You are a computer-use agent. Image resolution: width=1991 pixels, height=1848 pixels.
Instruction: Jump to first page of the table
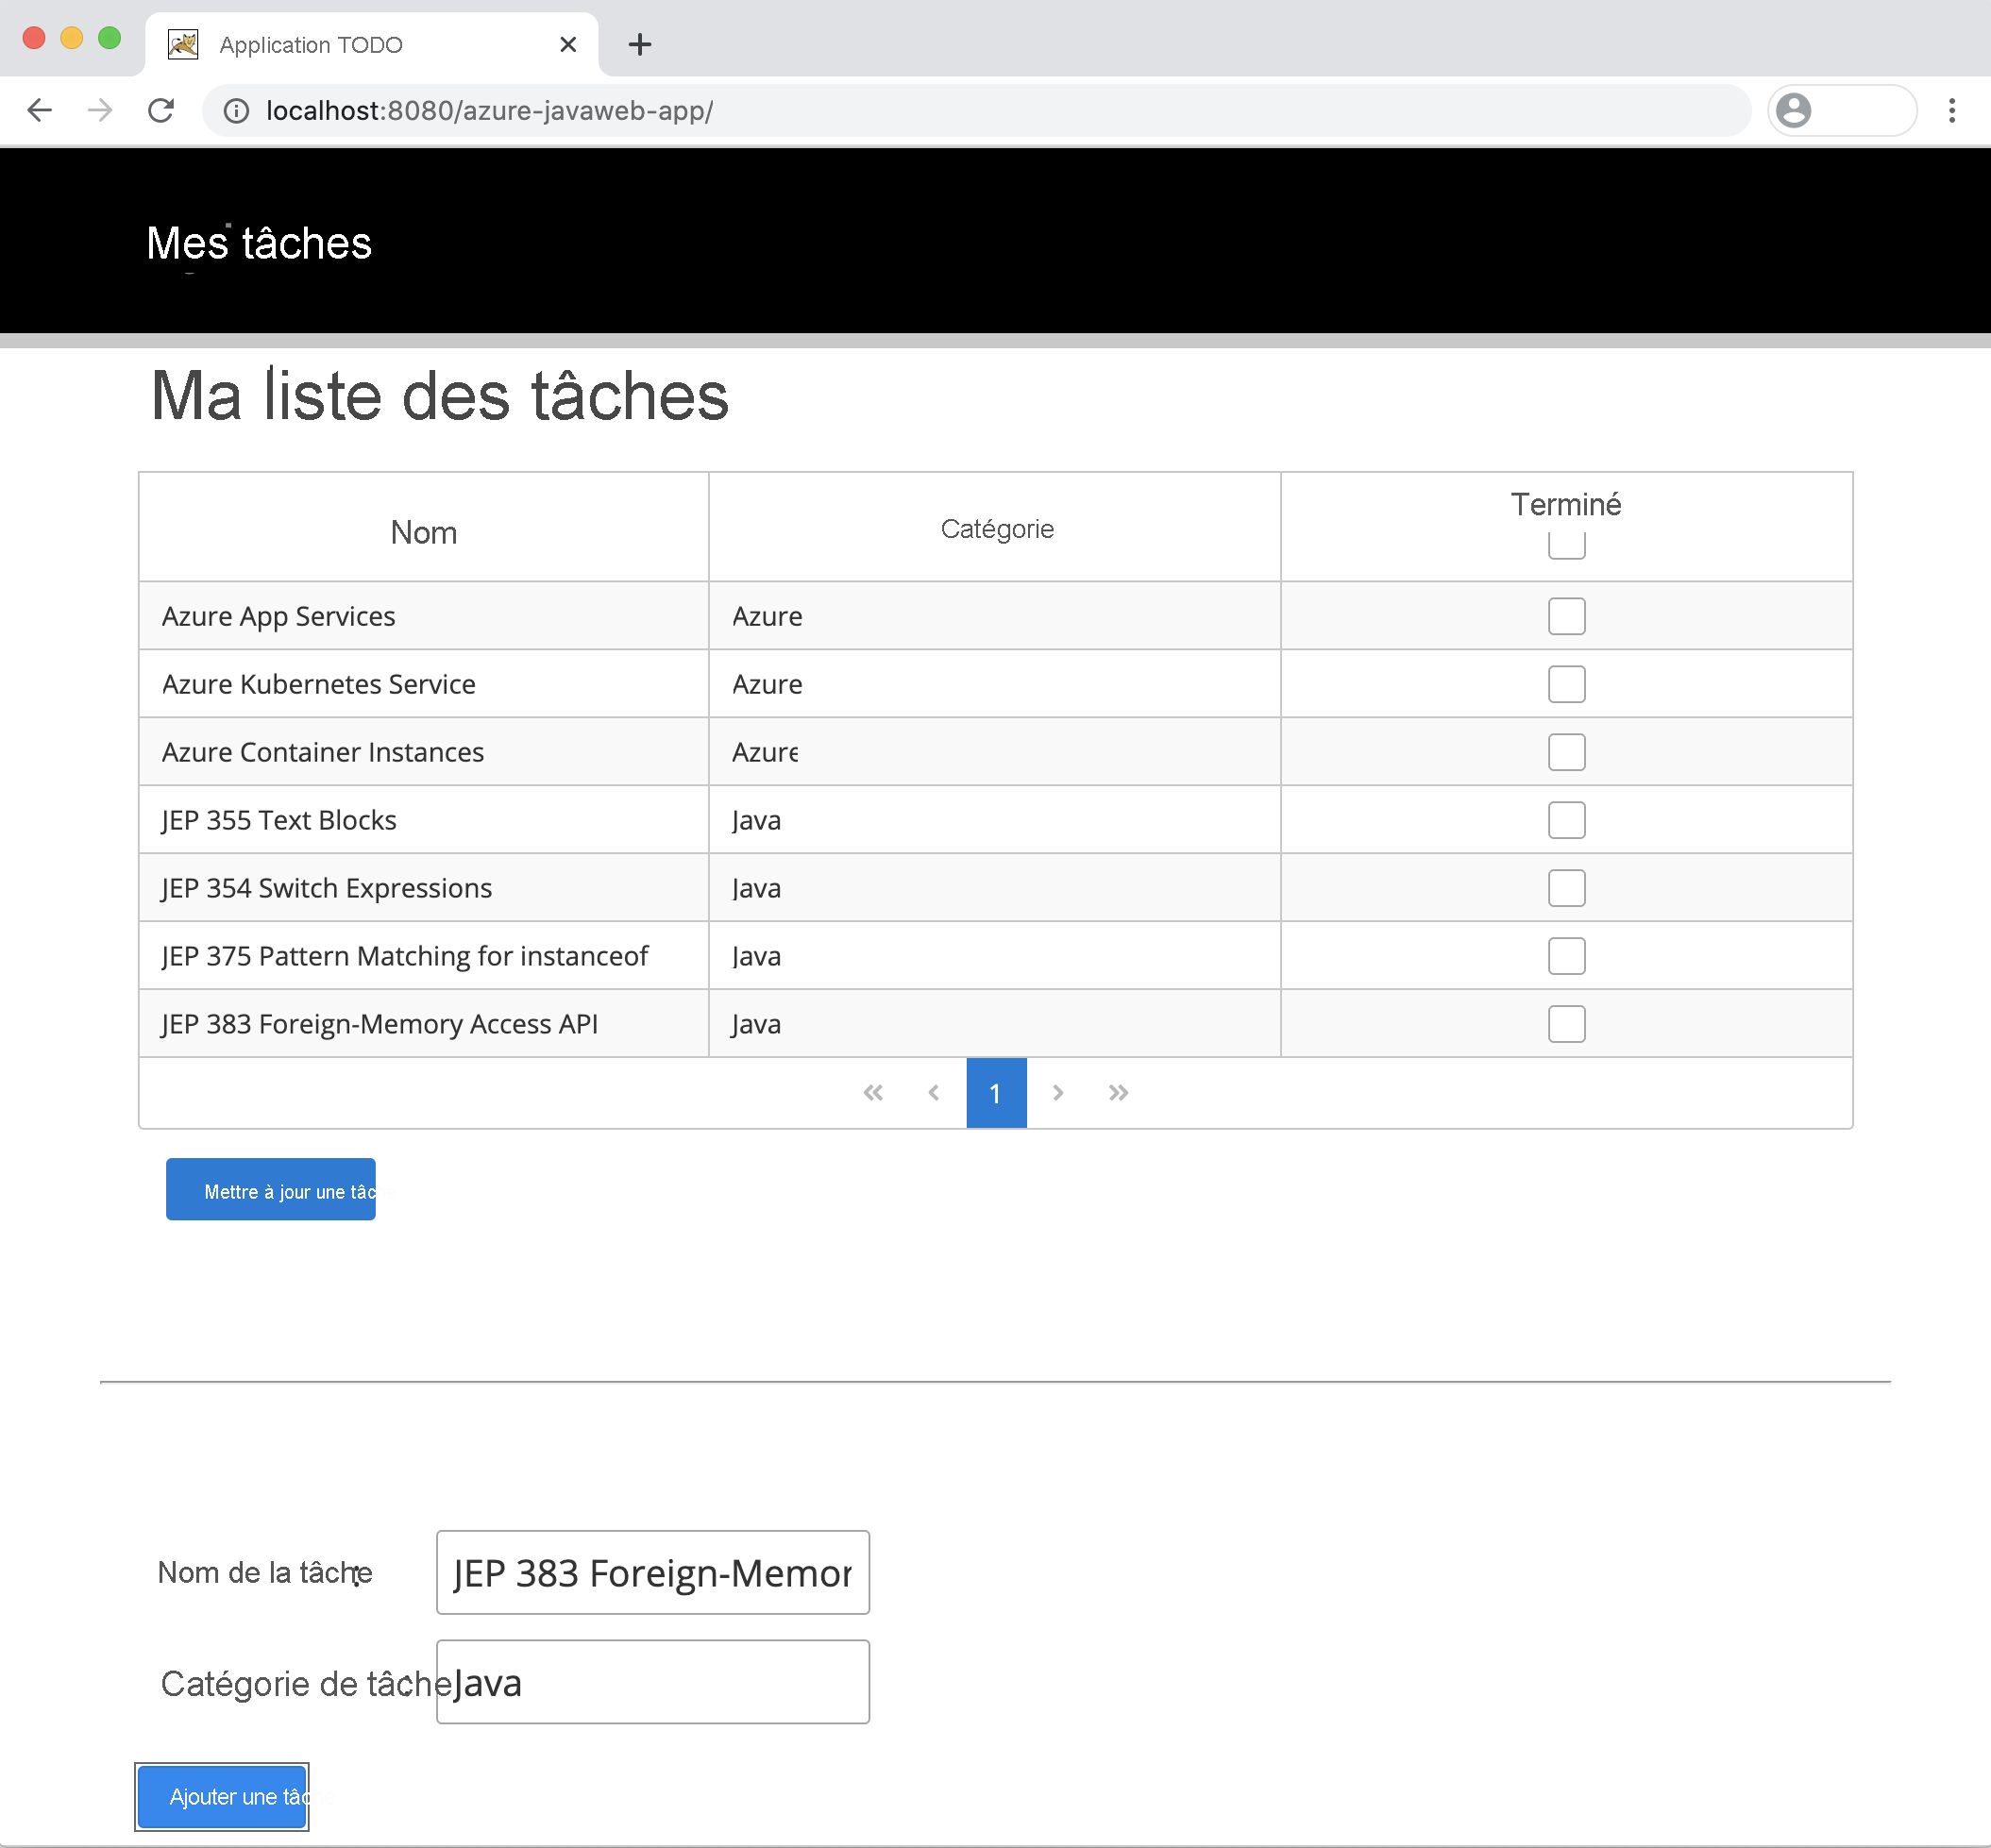[873, 1093]
